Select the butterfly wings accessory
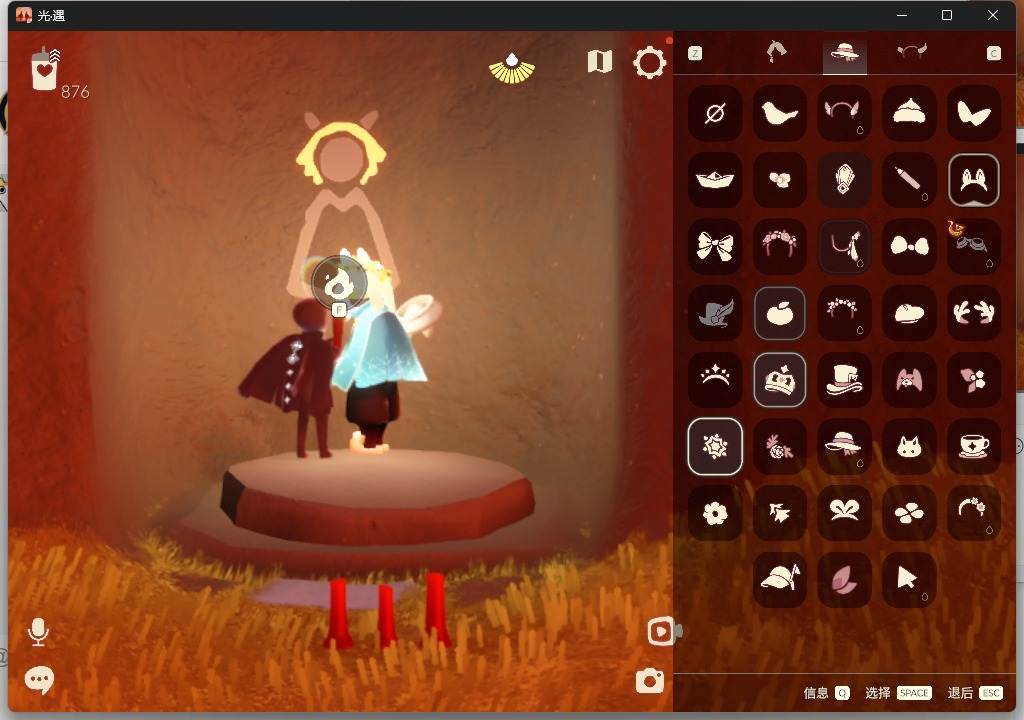Image resolution: width=1024 pixels, height=720 pixels. coord(974,114)
